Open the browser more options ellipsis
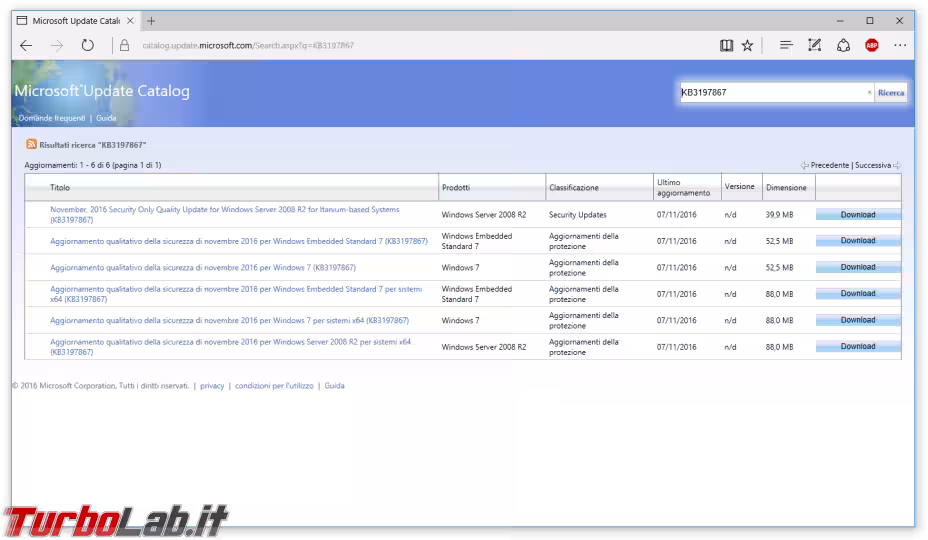 point(900,46)
